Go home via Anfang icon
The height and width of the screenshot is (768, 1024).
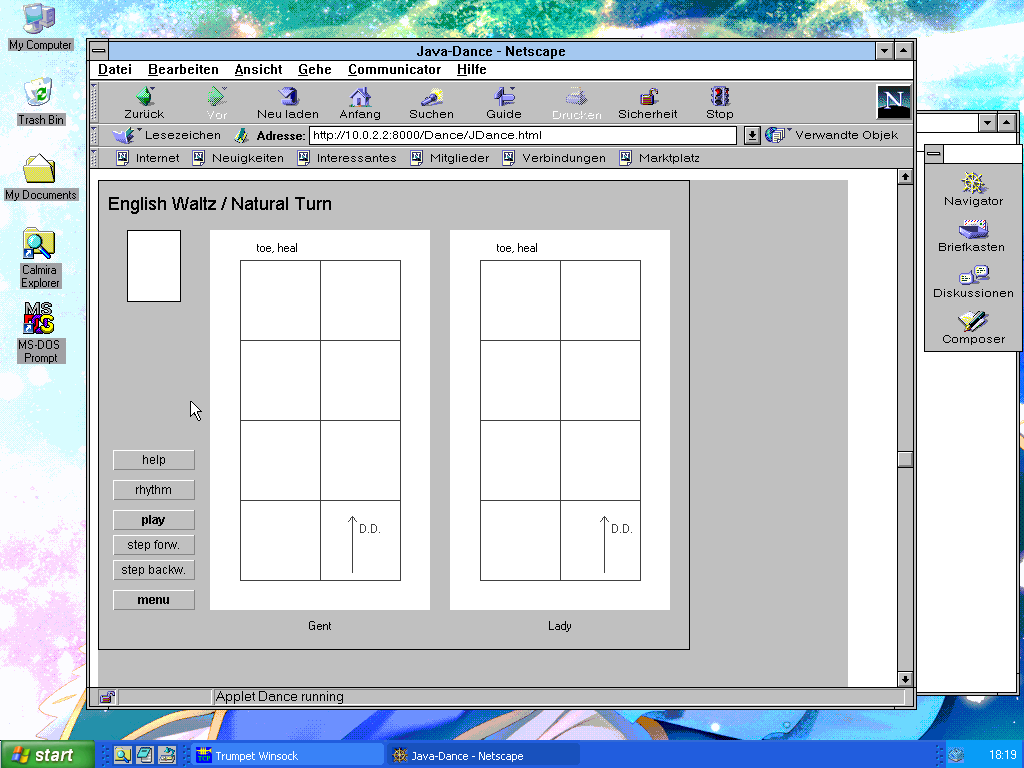360,97
